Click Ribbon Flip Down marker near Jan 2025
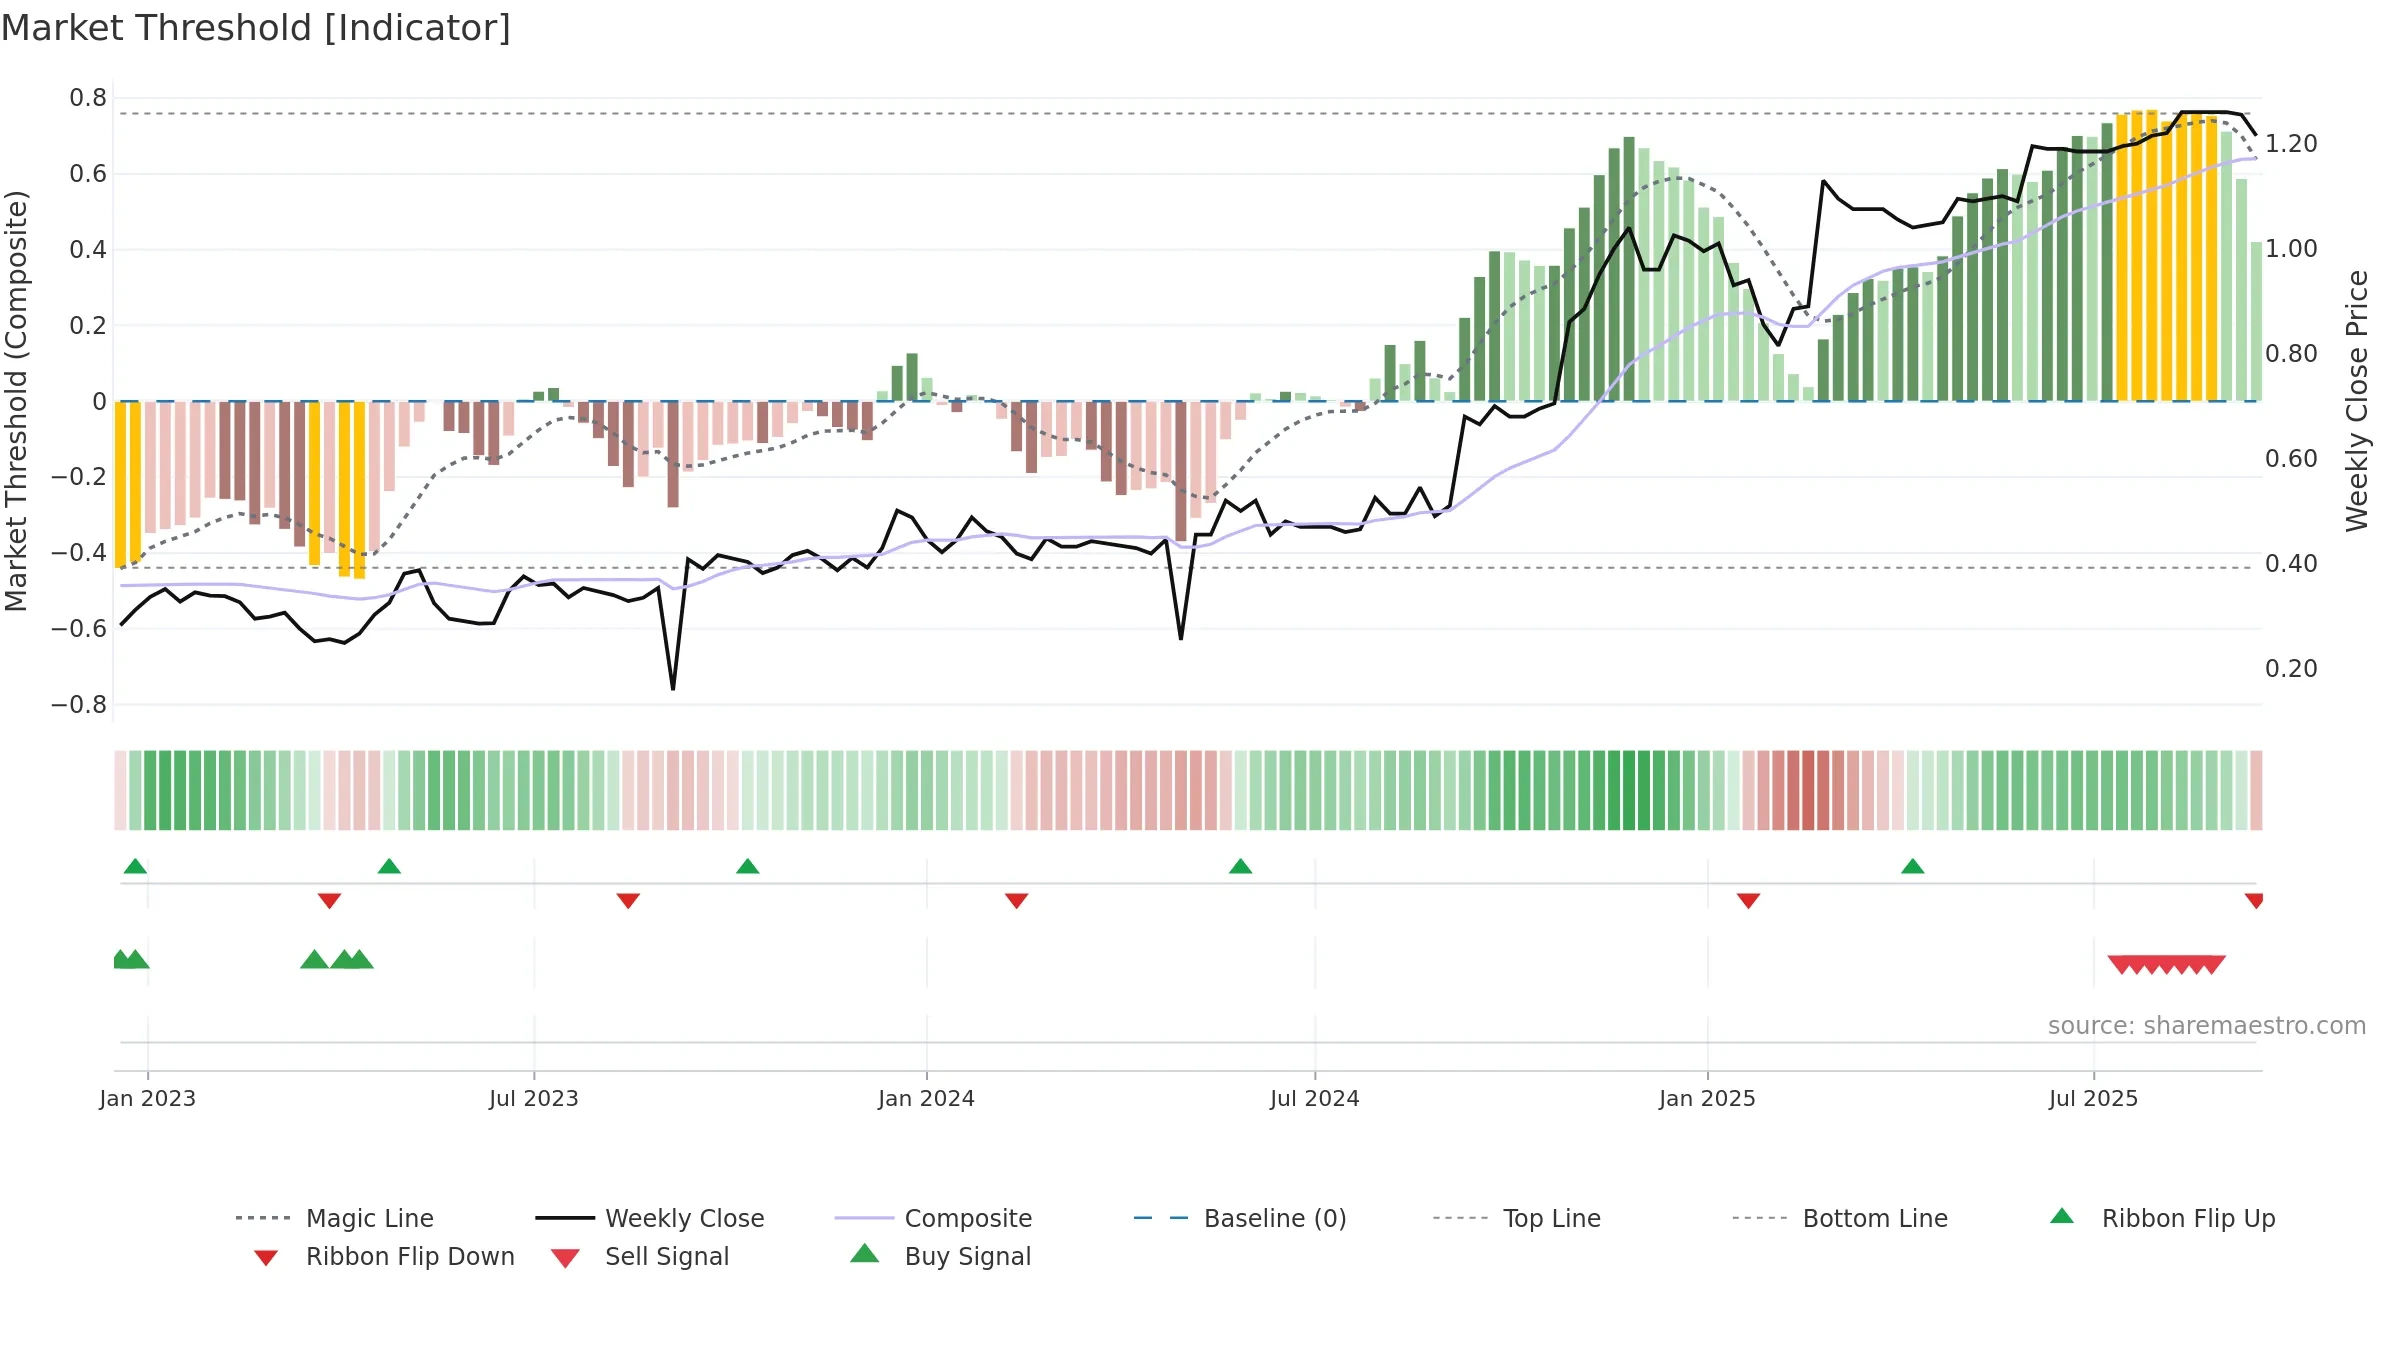2400x1350 pixels. (x=1748, y=901)
